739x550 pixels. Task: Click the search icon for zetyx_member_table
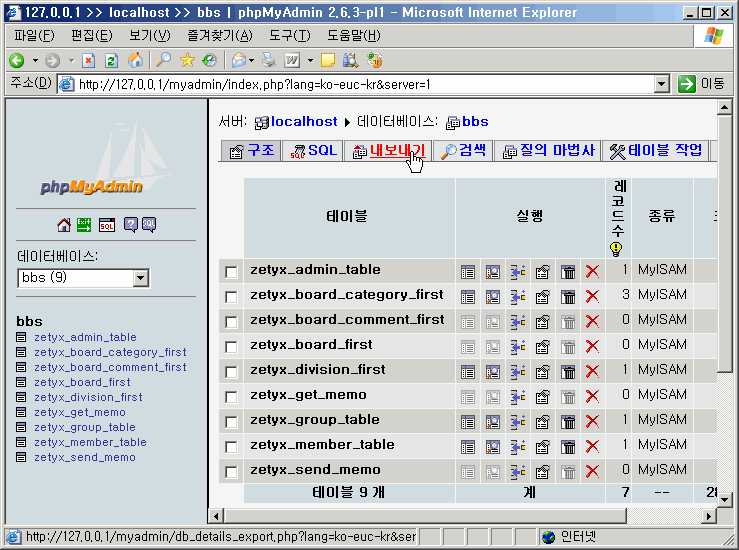tap(493, 447)
